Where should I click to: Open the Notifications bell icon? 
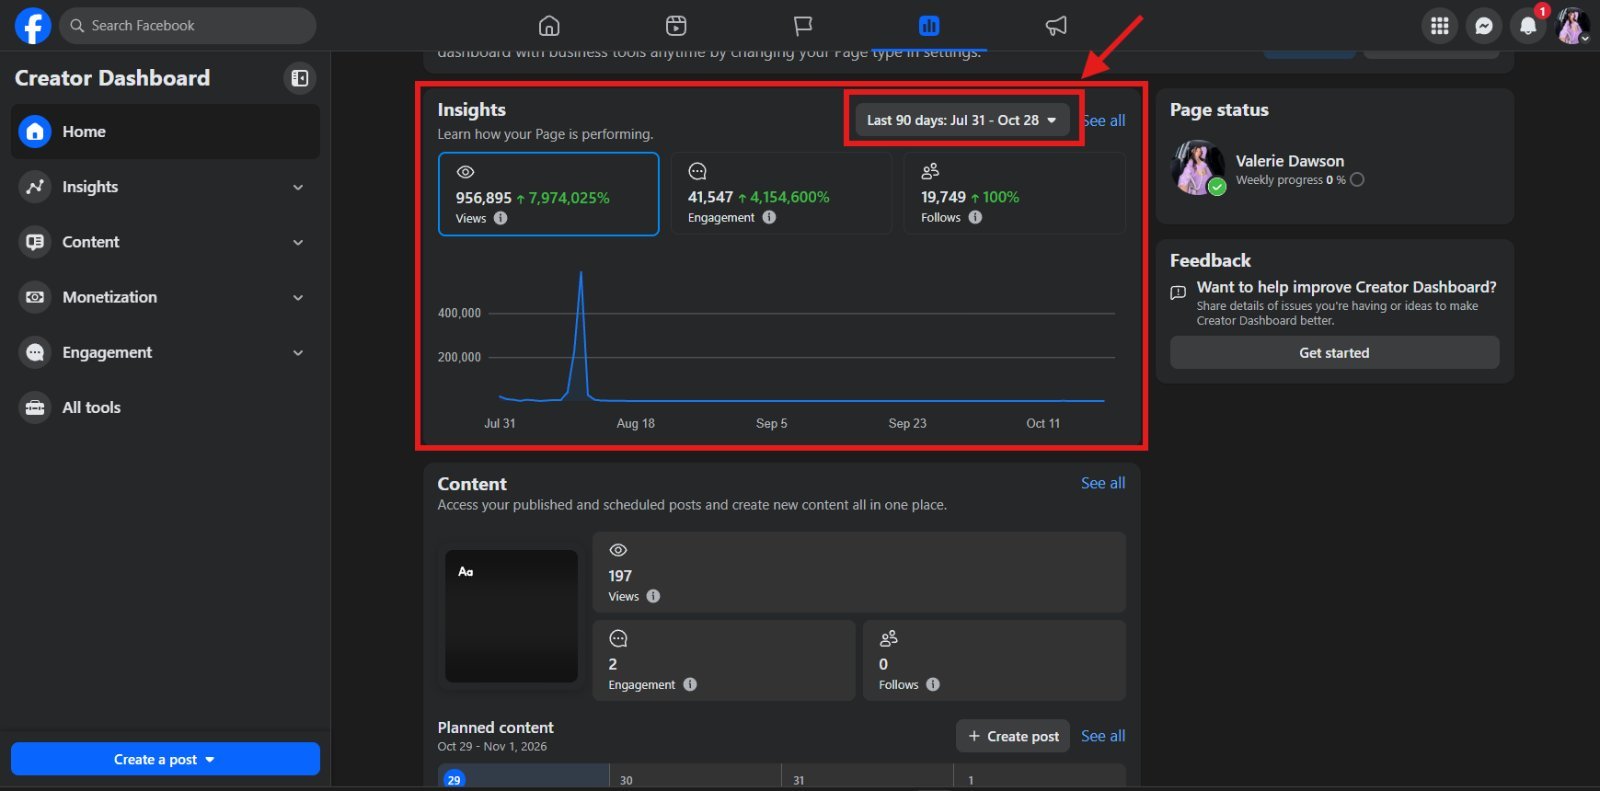pyautogui.click(x=1528, y=26)
